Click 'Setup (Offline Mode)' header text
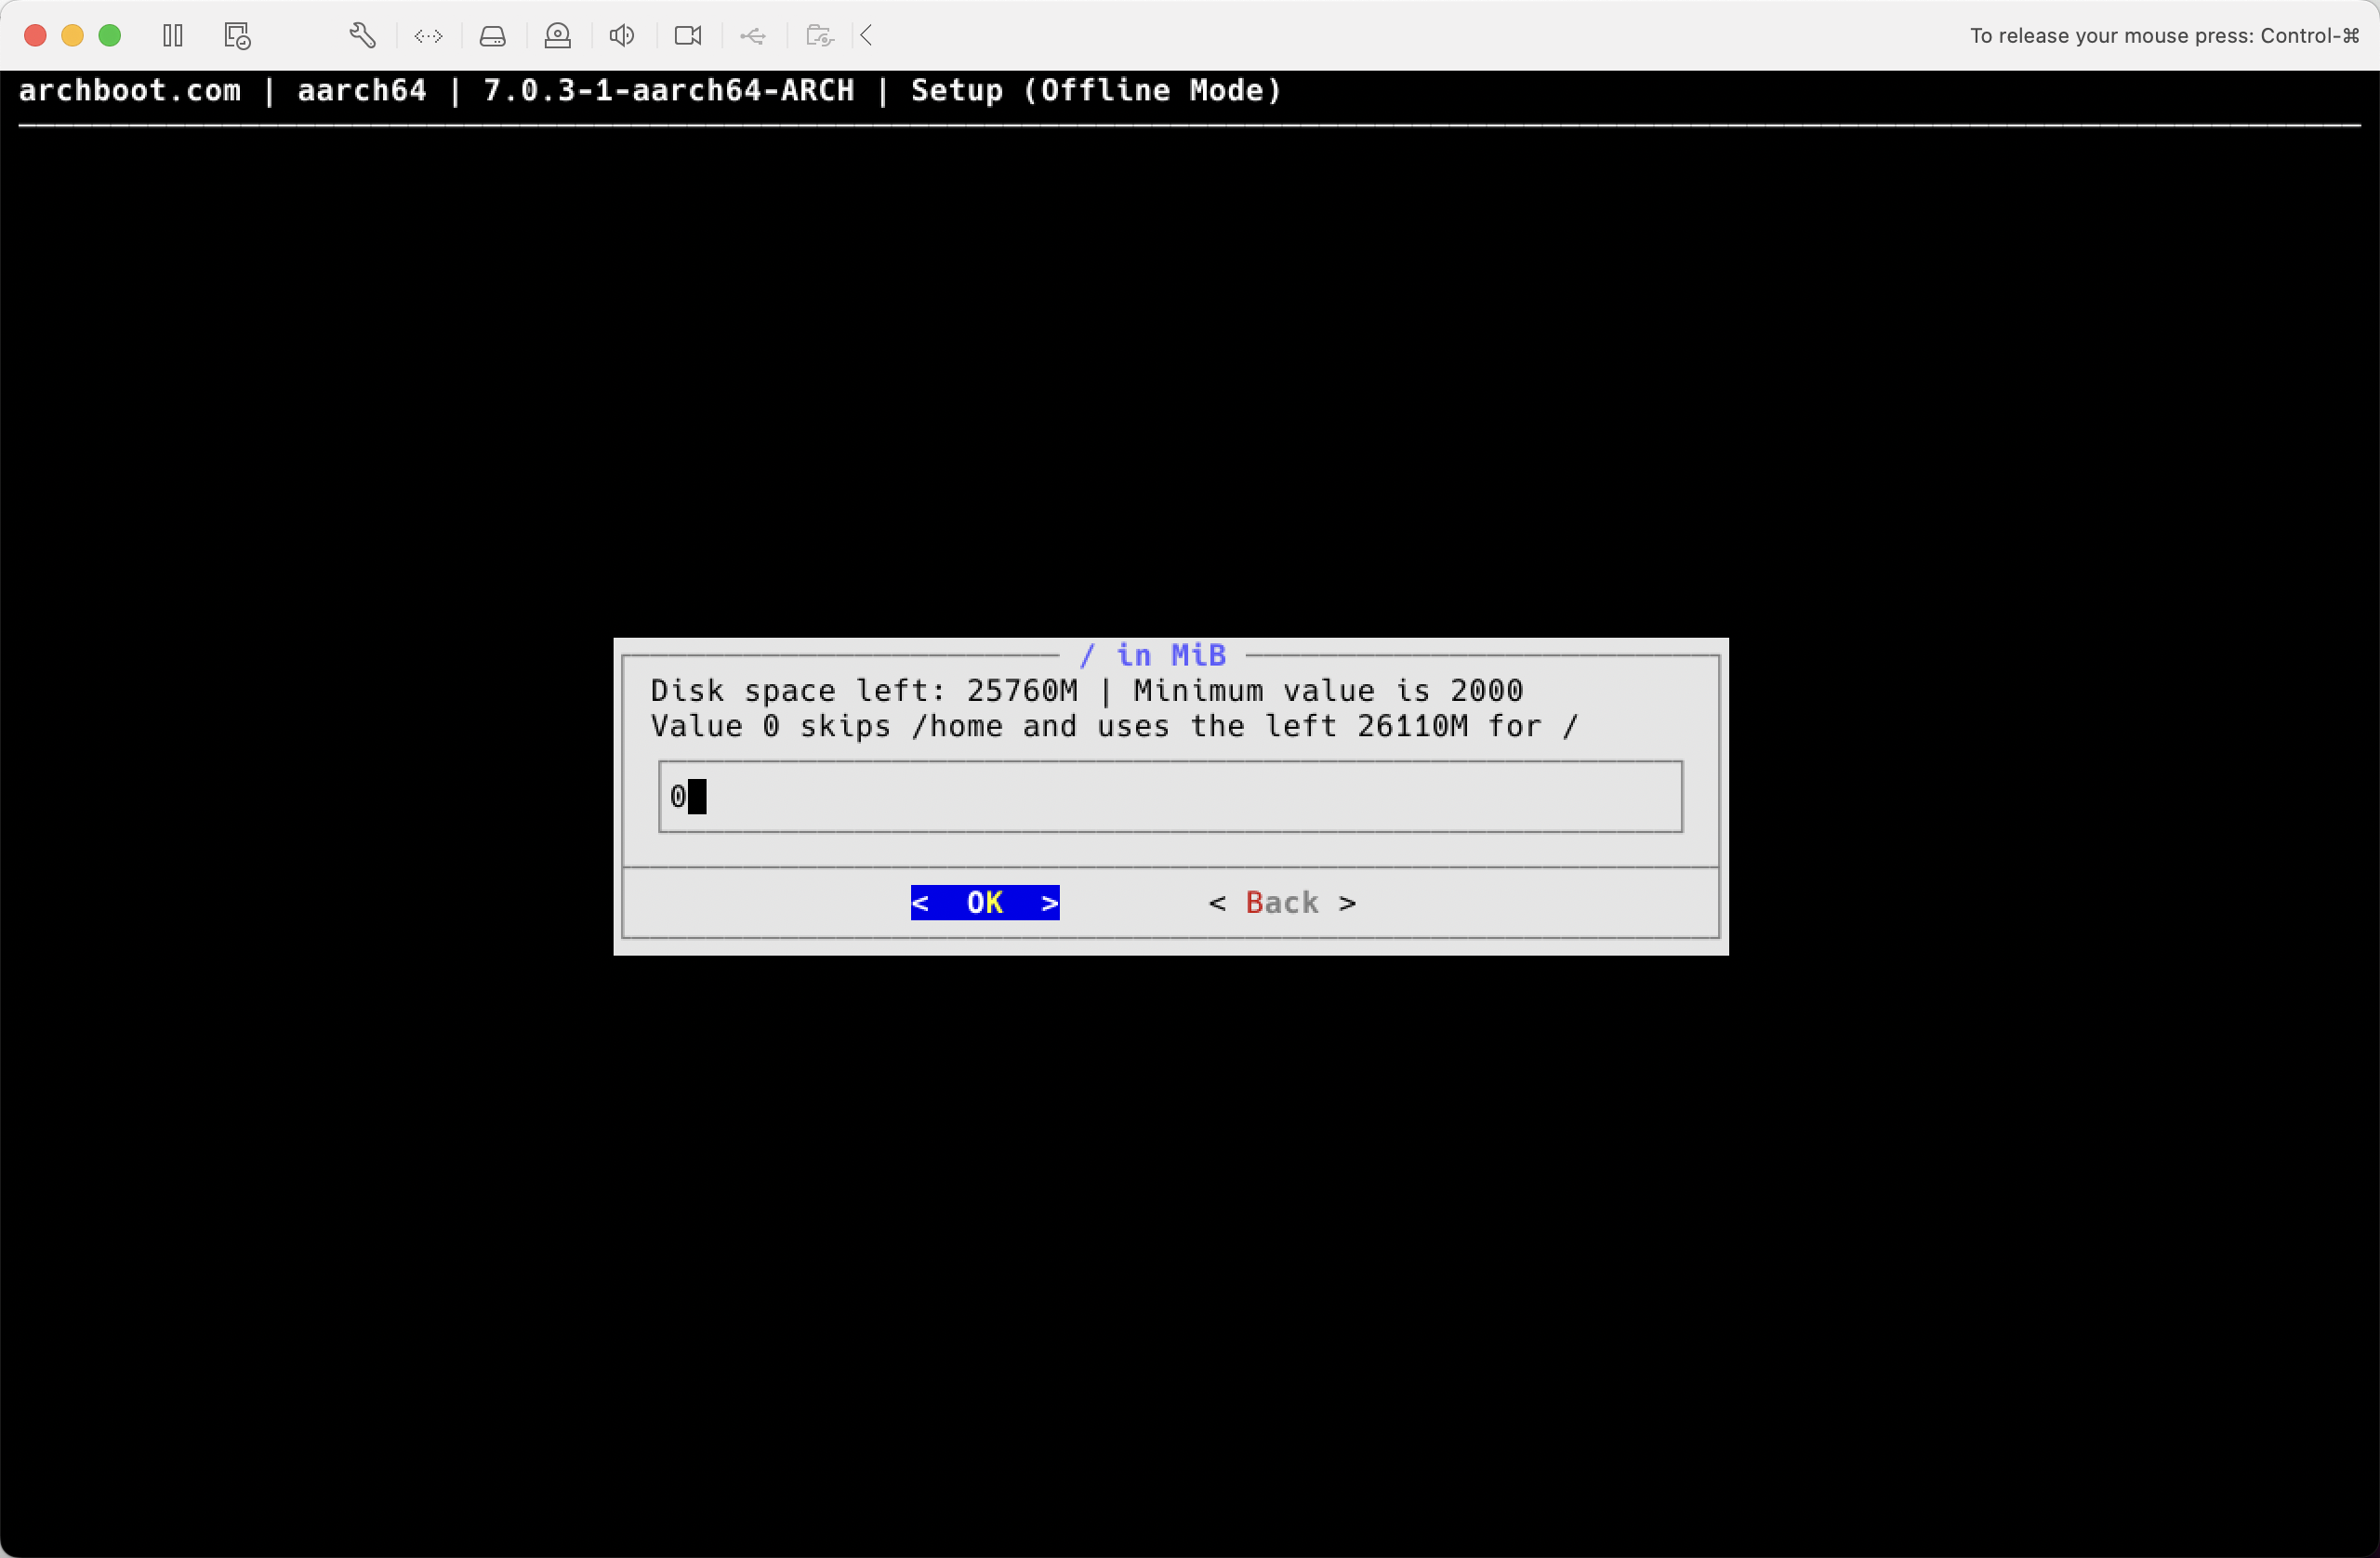Image resolution: width=2380 pixels, height=1558 pixels. (x=1096, y=90)
